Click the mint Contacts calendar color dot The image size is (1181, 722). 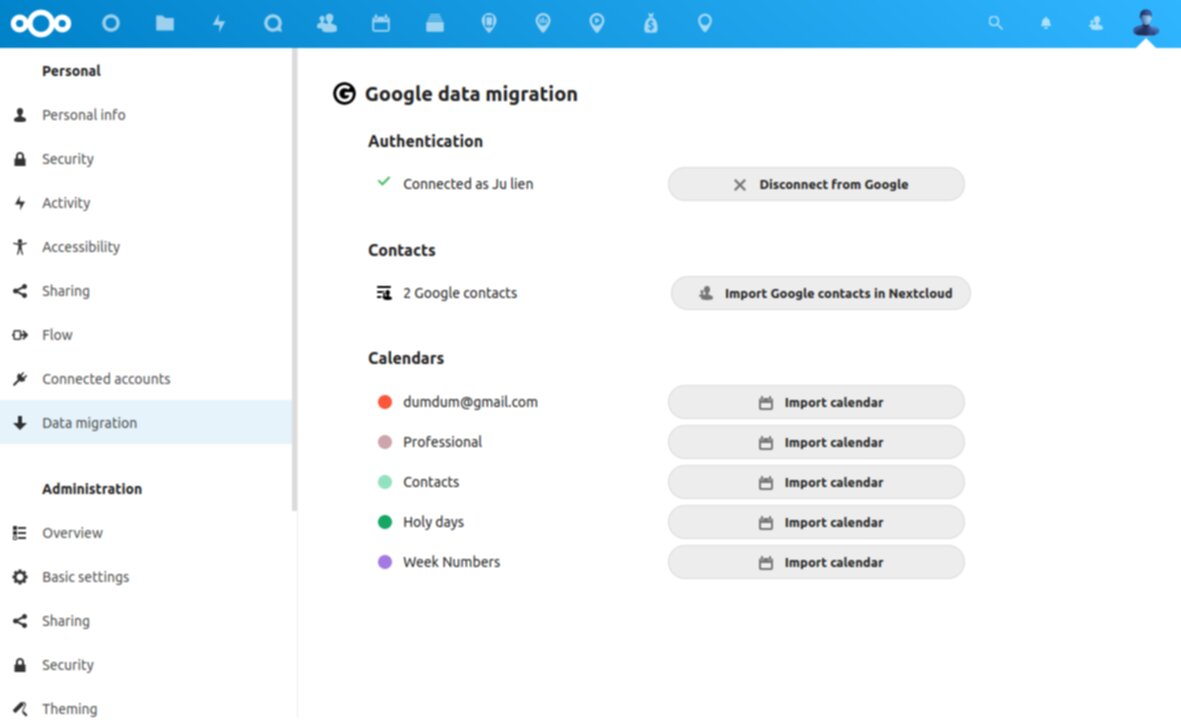385,482
